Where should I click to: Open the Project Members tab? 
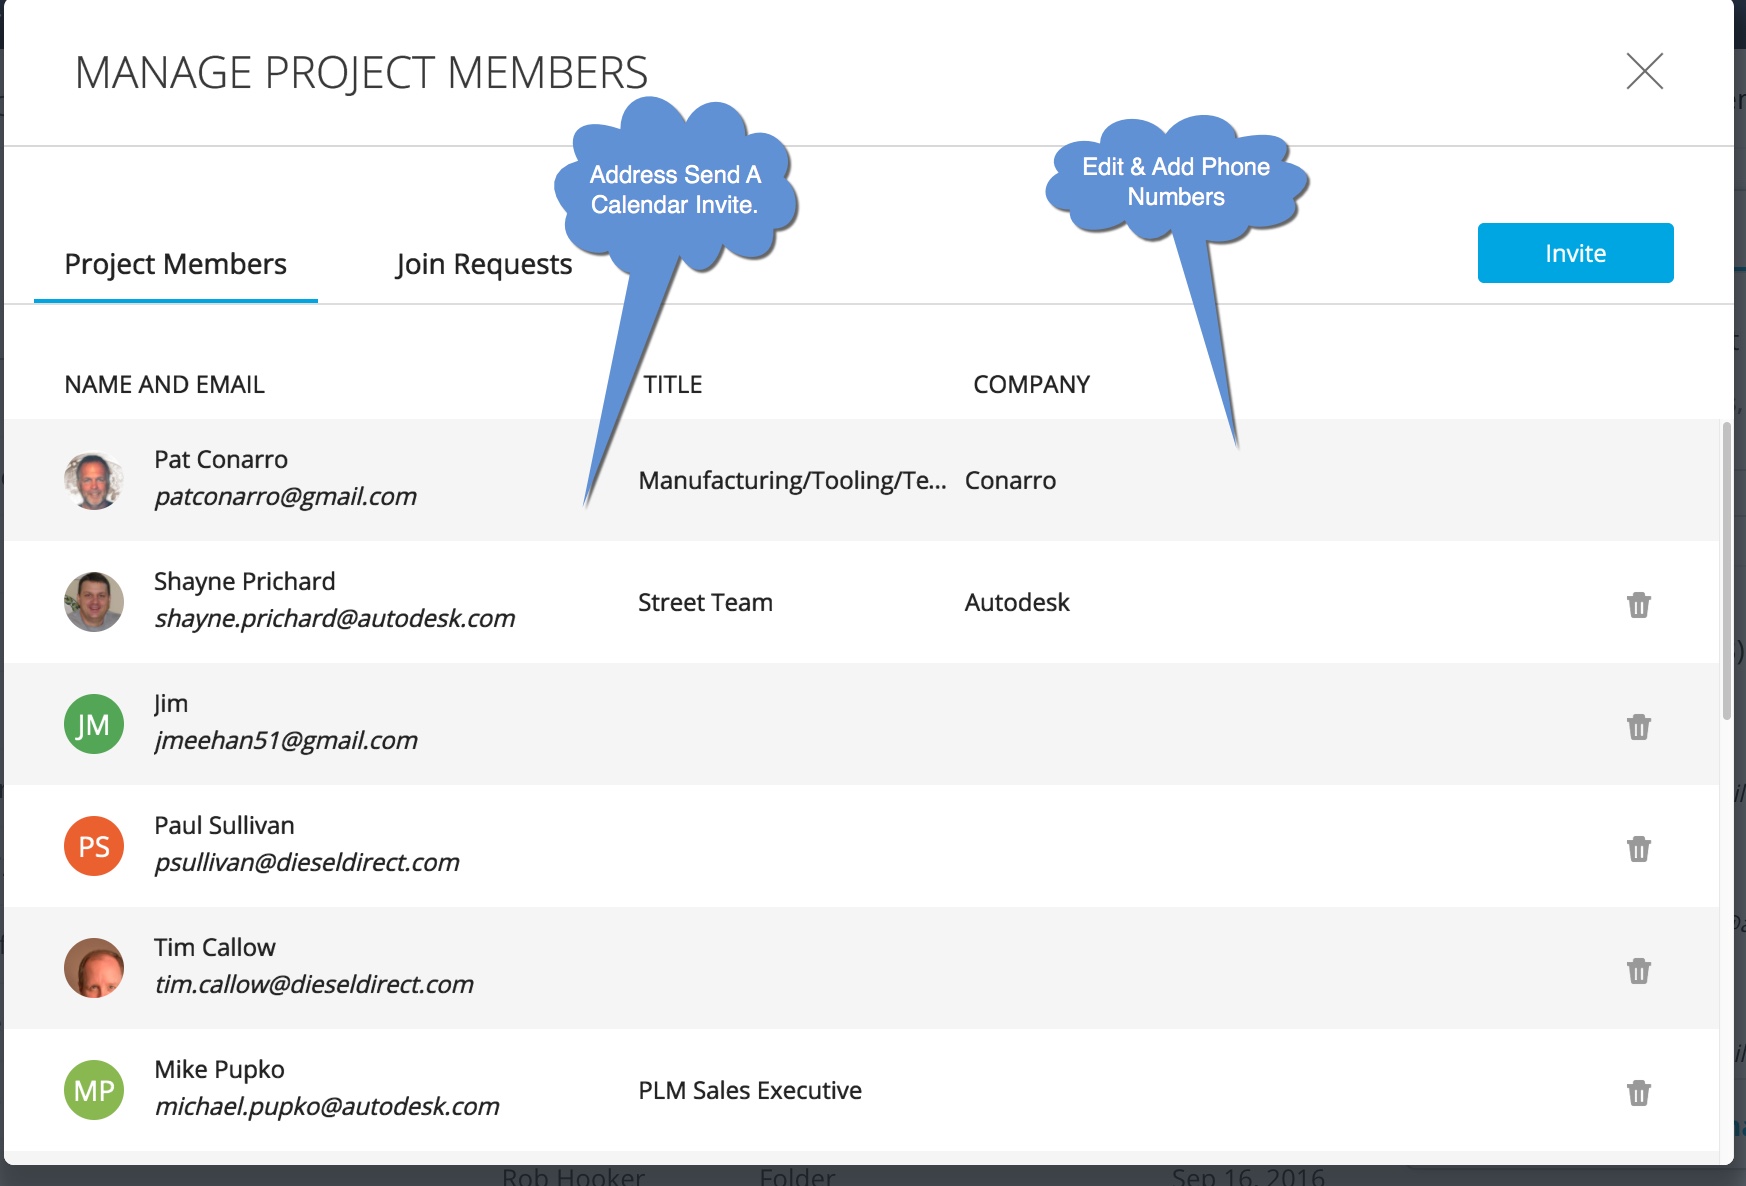pyautogui.click(x=175, y=264)
